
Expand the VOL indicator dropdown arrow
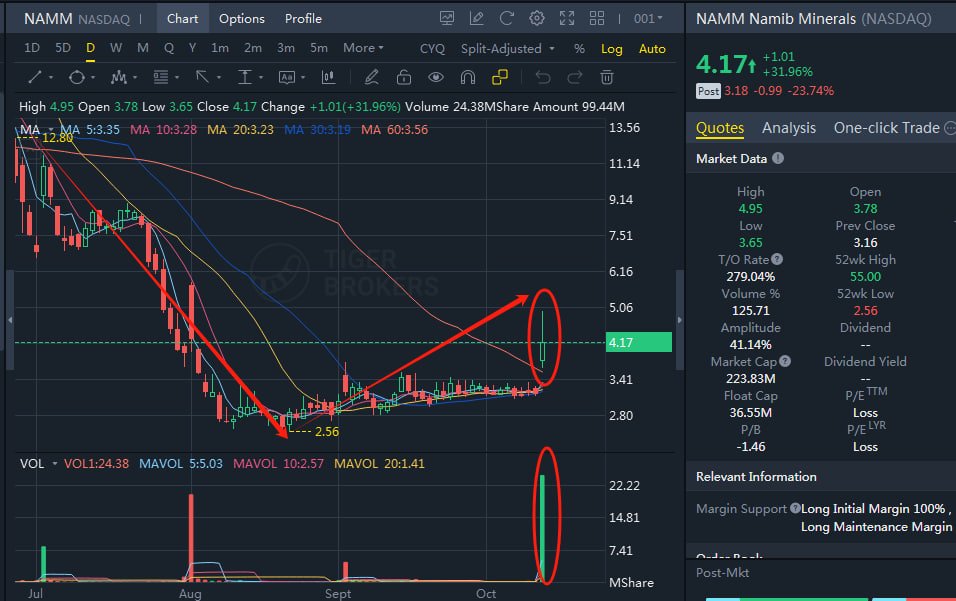tap(54, 464)
